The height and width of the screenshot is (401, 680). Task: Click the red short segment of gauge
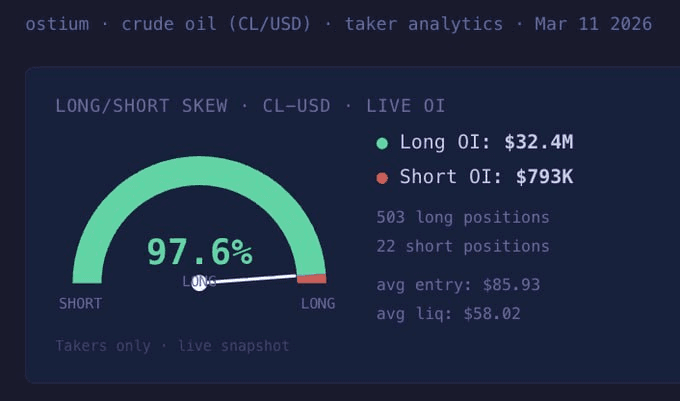coord(312,278)
